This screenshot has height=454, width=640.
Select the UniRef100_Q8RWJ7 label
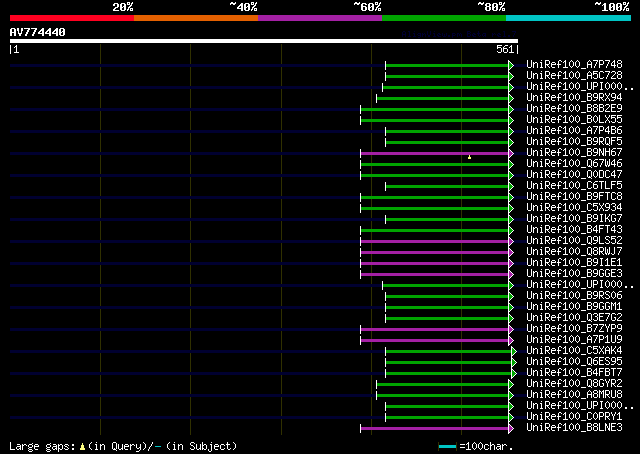pyautogui.click(x=574, y=252)
